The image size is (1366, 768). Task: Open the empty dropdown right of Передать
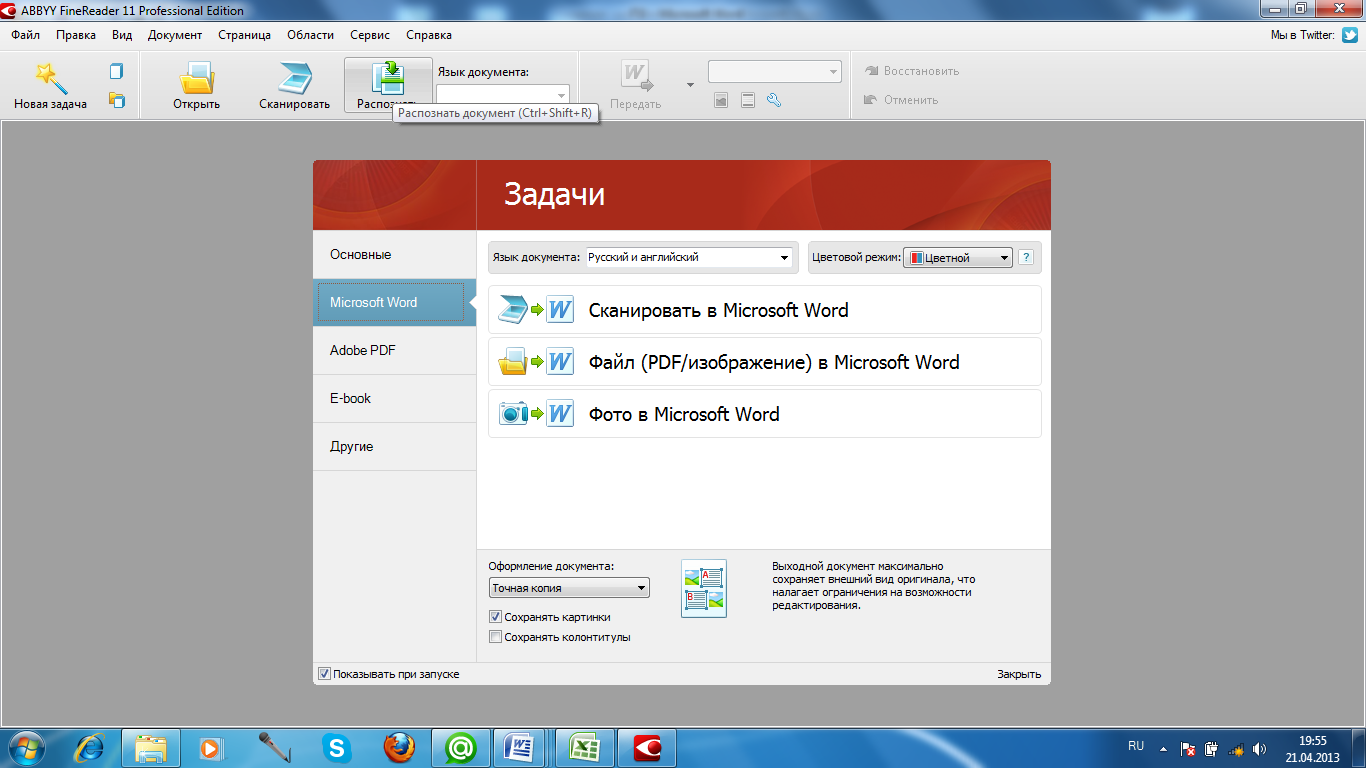click(775, 72)
